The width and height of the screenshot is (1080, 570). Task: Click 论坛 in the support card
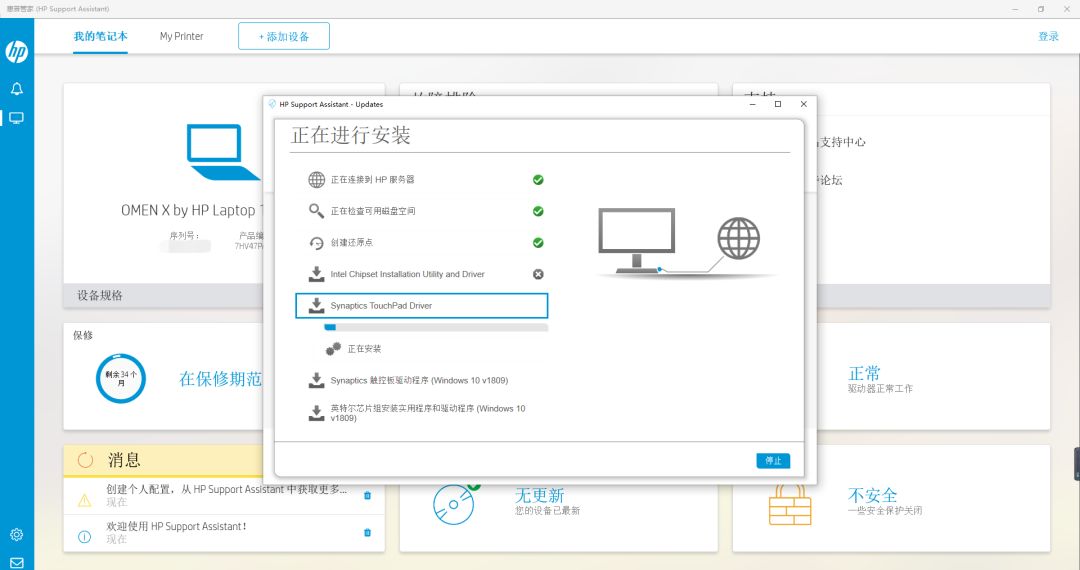tap(830, 180)
